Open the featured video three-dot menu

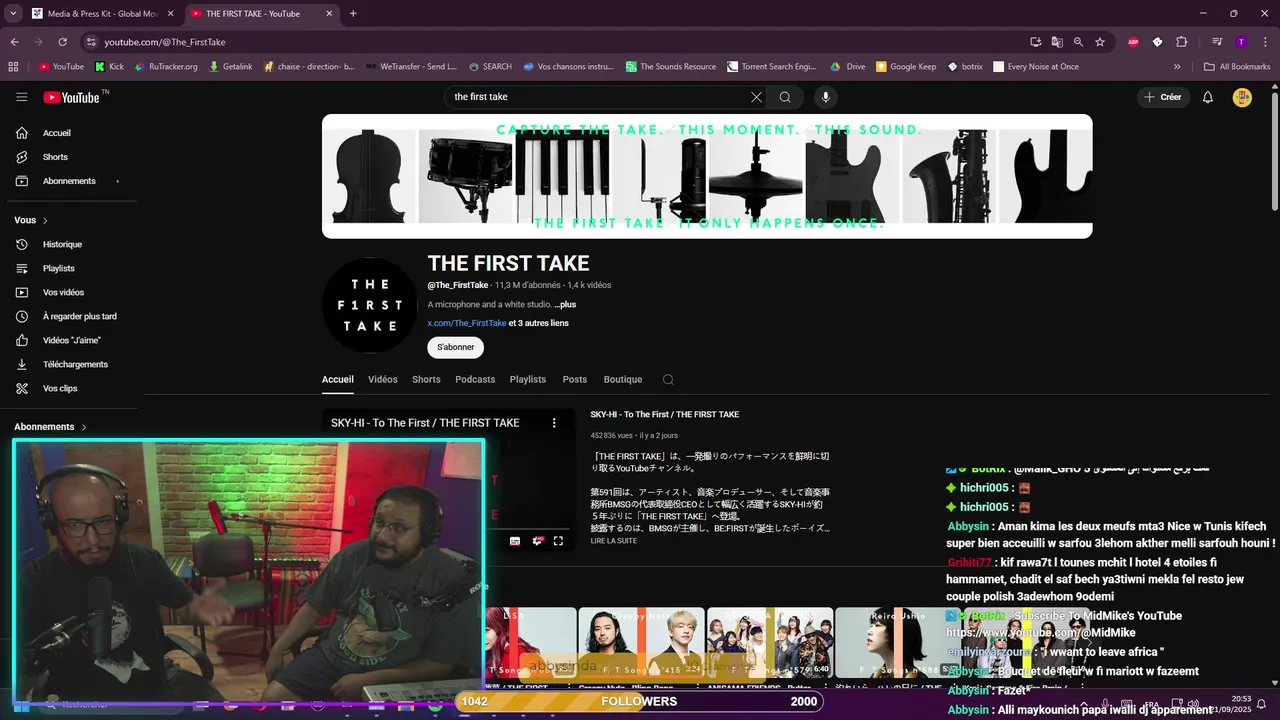coord(554,423)
